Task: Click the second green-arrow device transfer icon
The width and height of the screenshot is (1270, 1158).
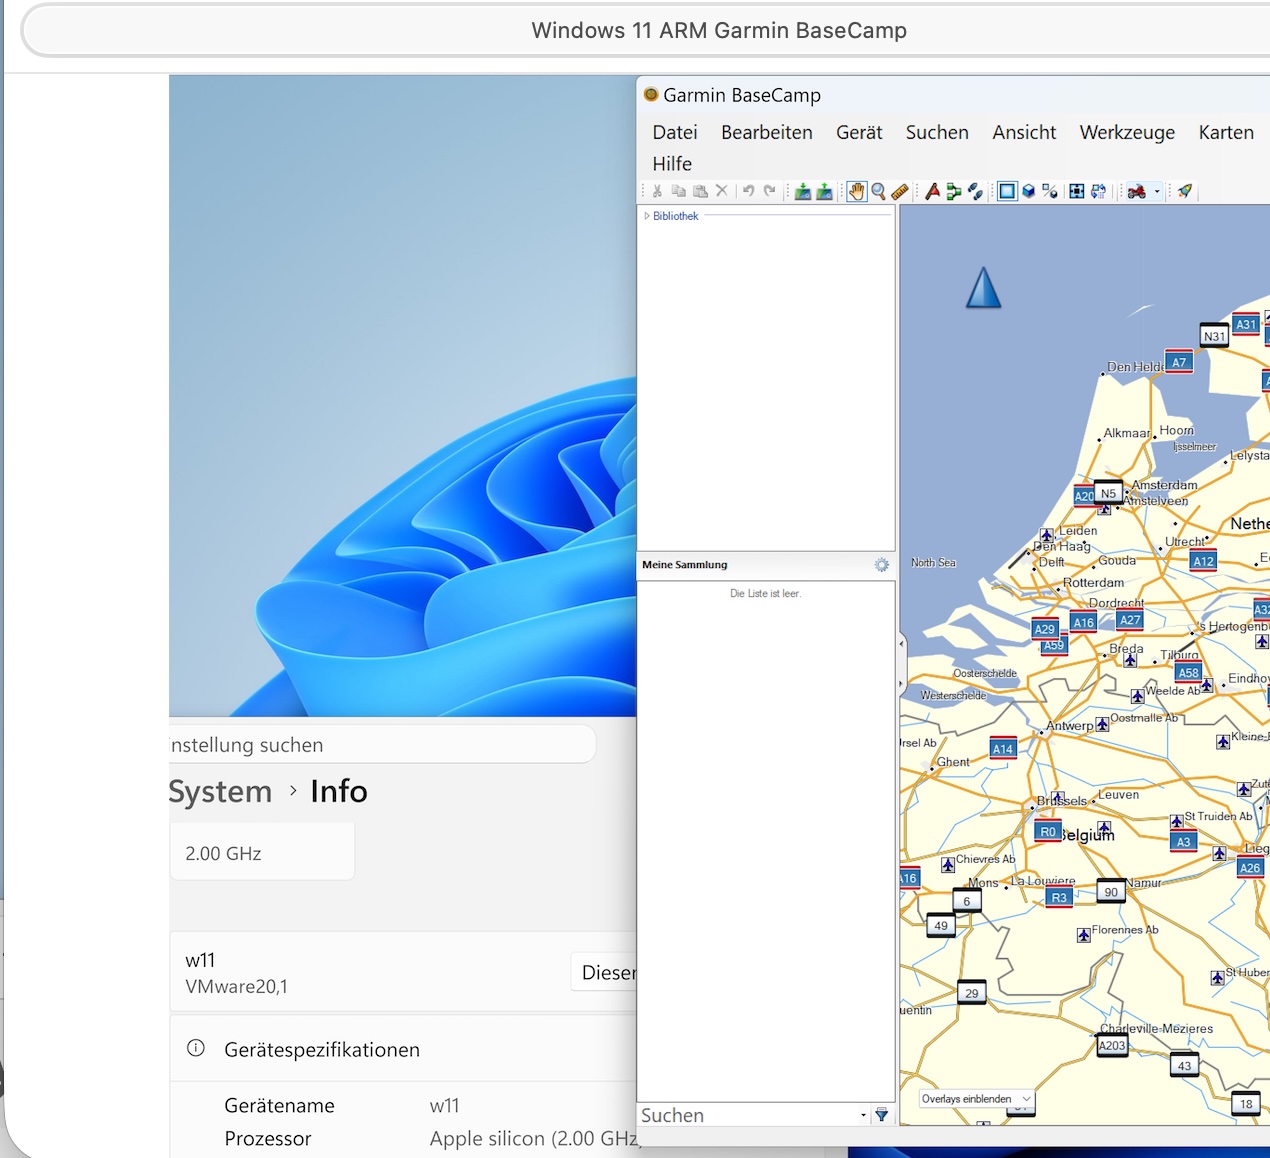Action: pos(824,191)
